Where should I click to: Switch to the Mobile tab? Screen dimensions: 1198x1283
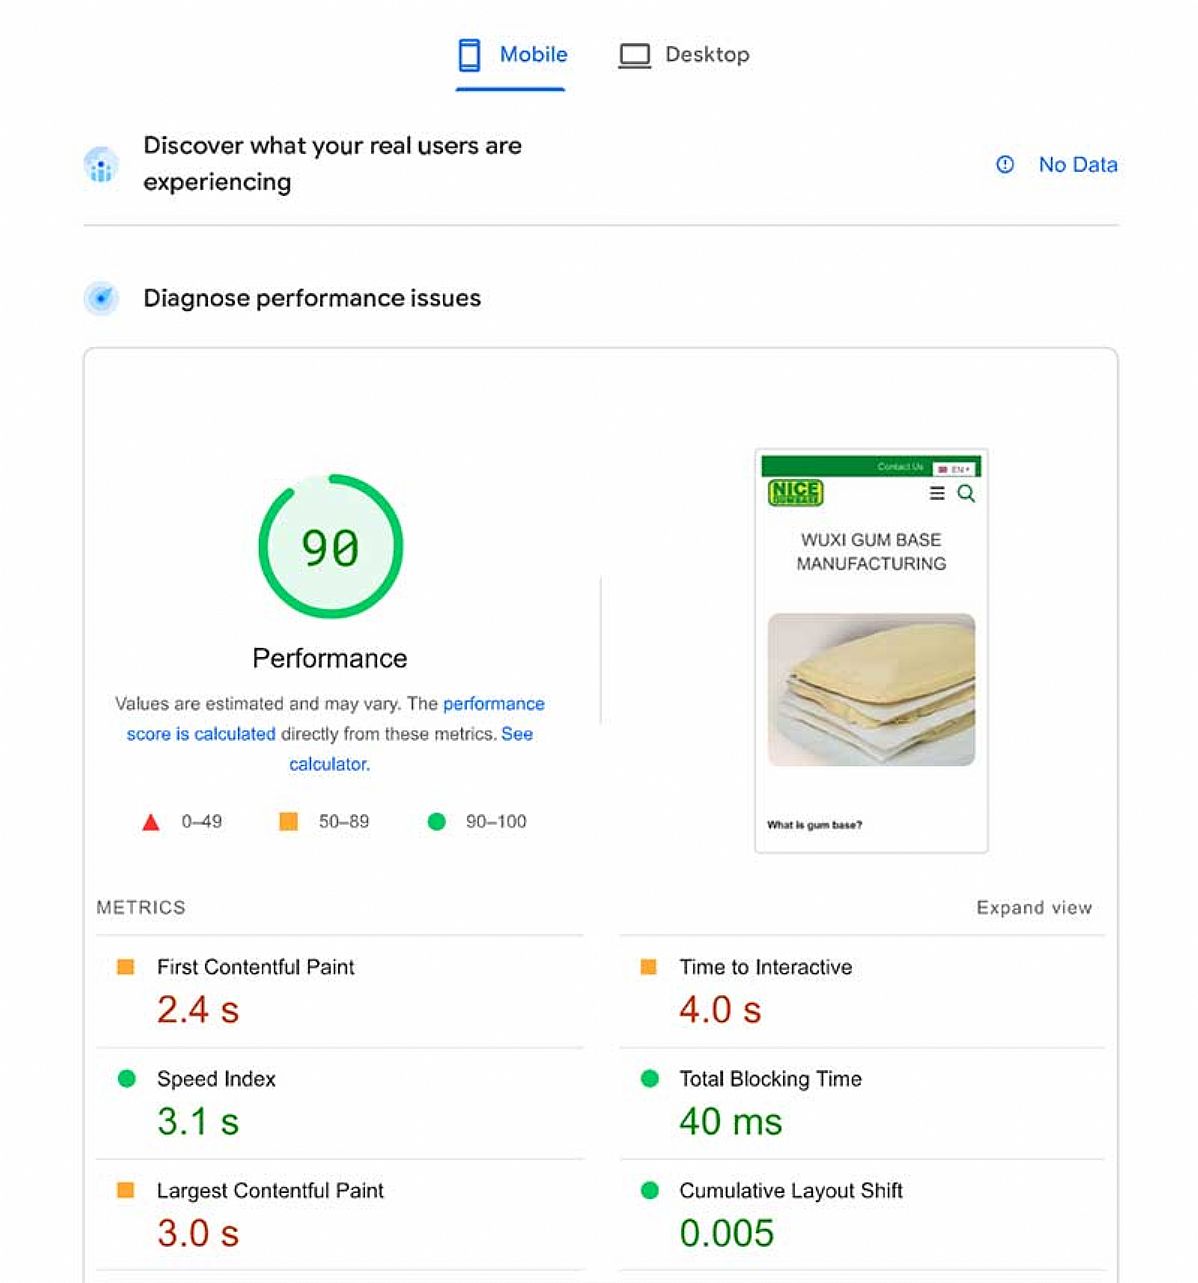[532, 55]
